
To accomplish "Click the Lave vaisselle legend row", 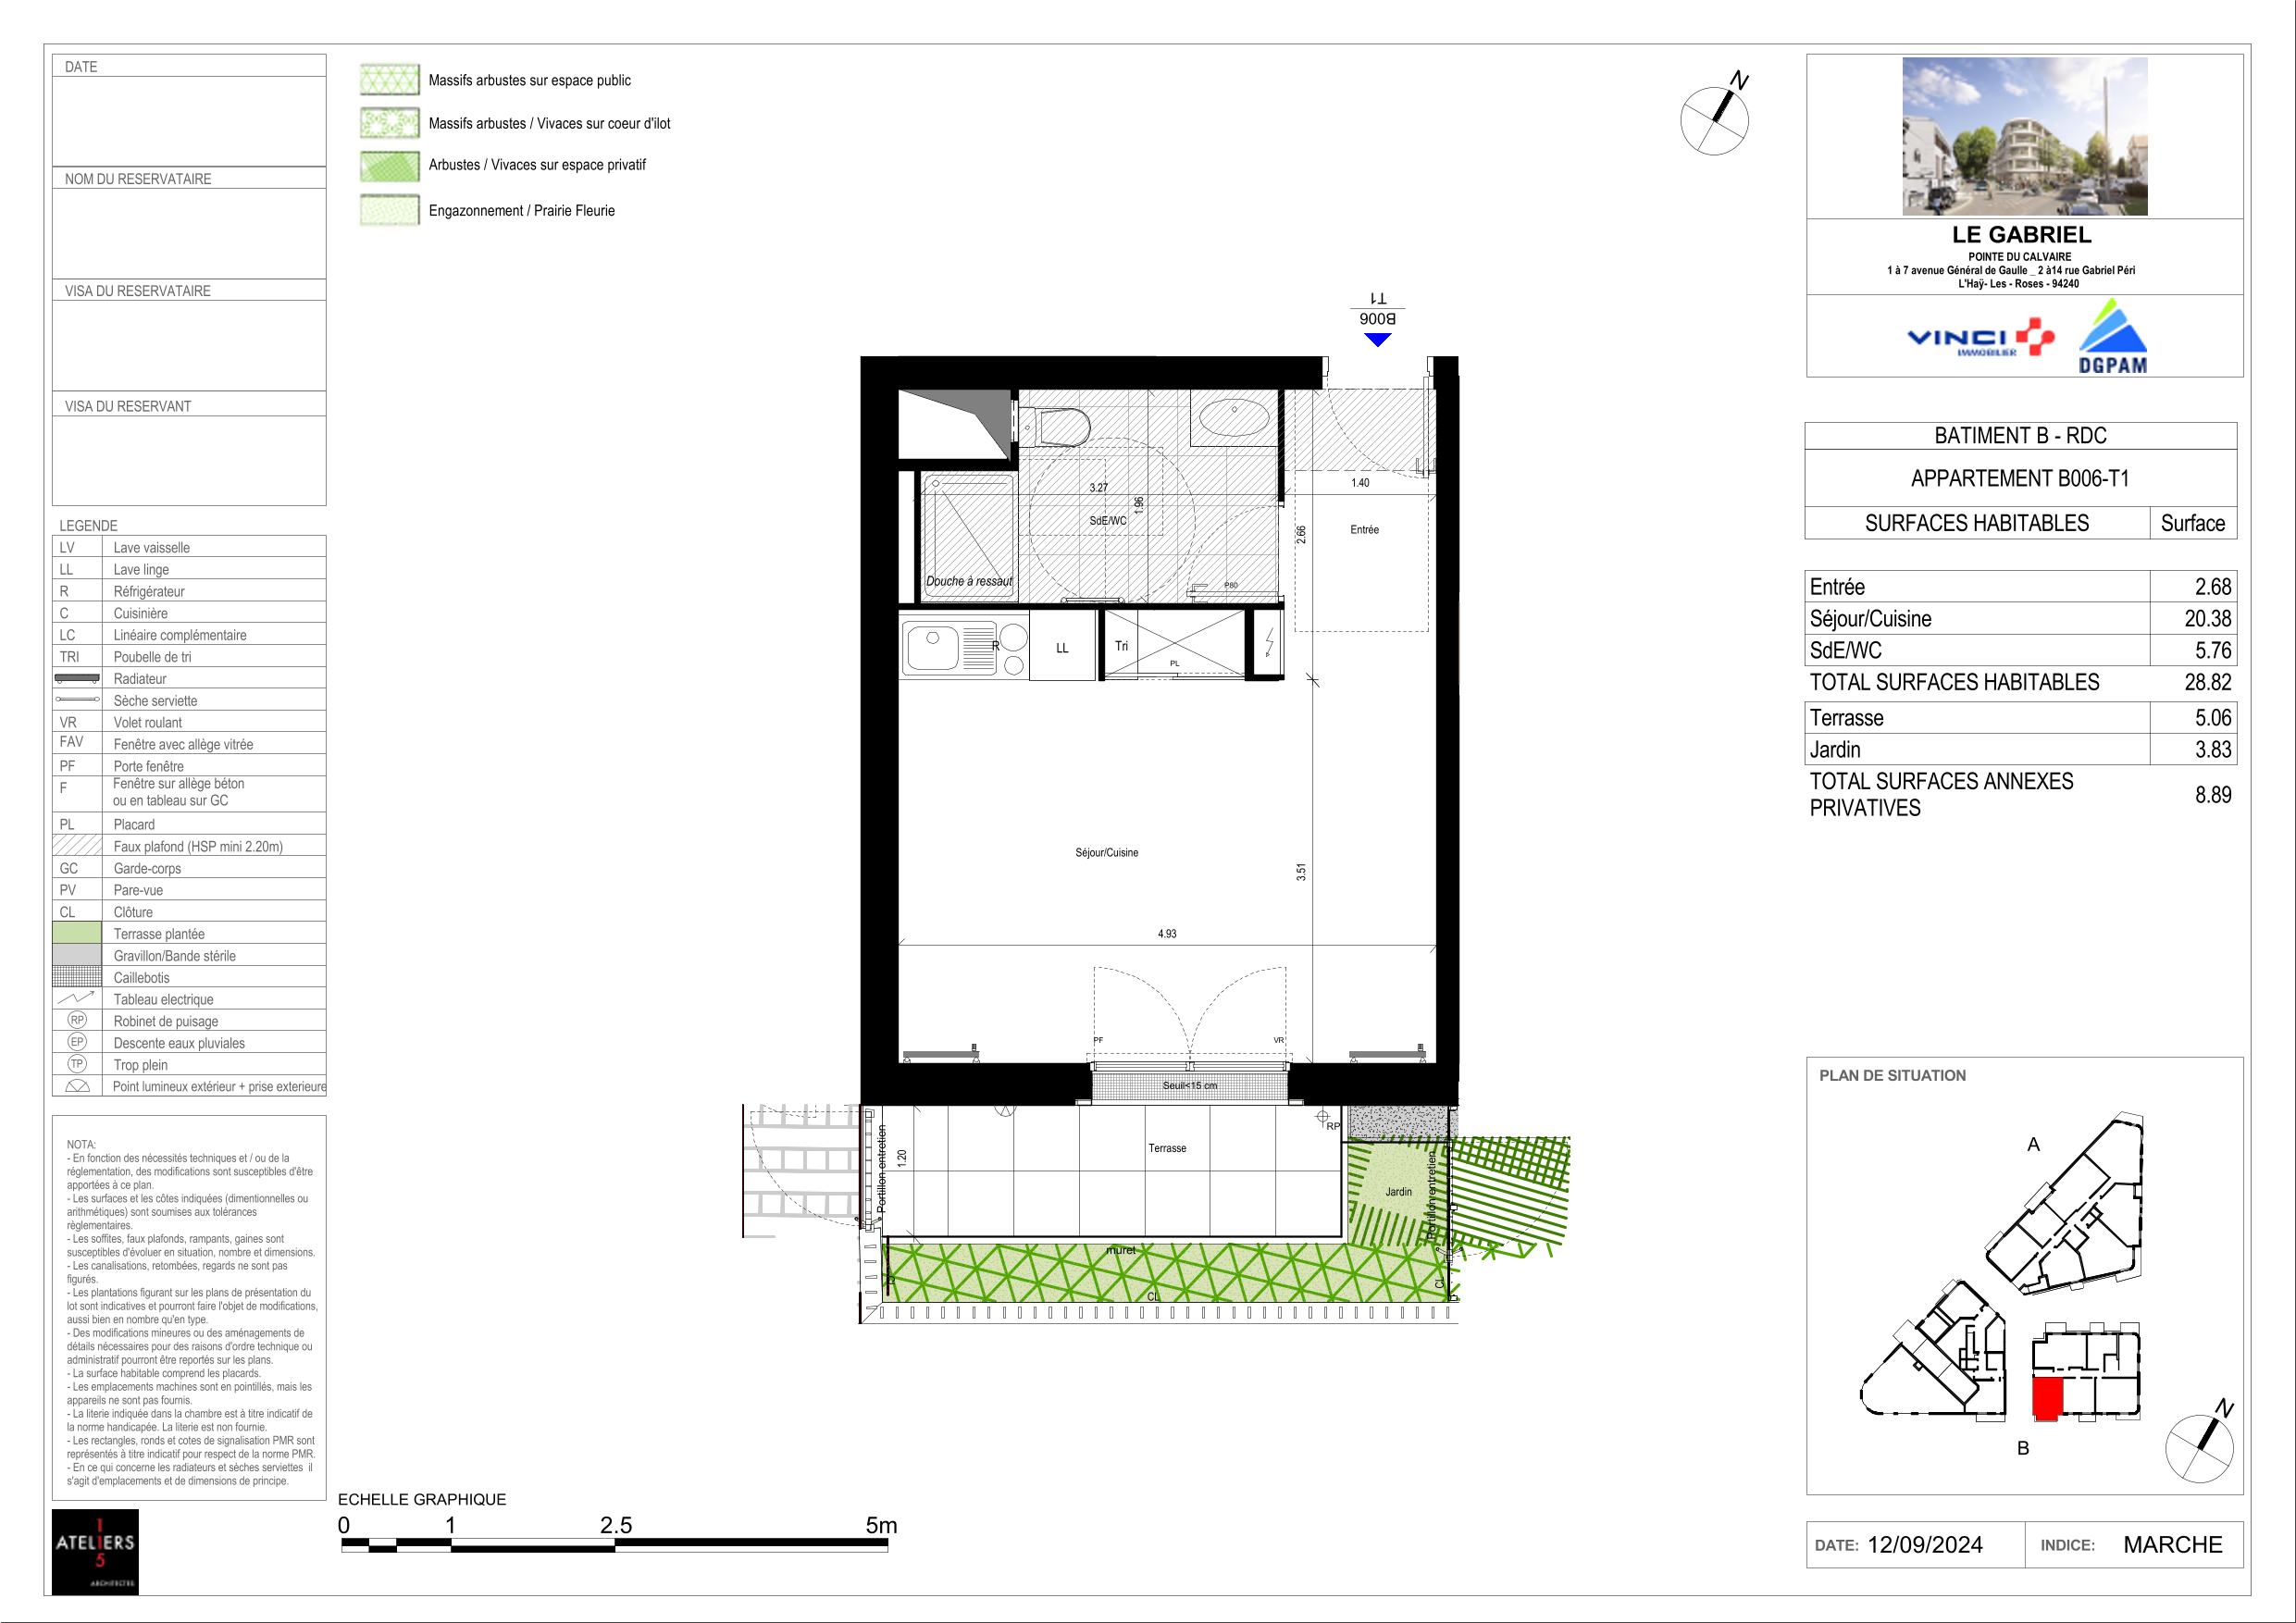I will coord(189,547).
